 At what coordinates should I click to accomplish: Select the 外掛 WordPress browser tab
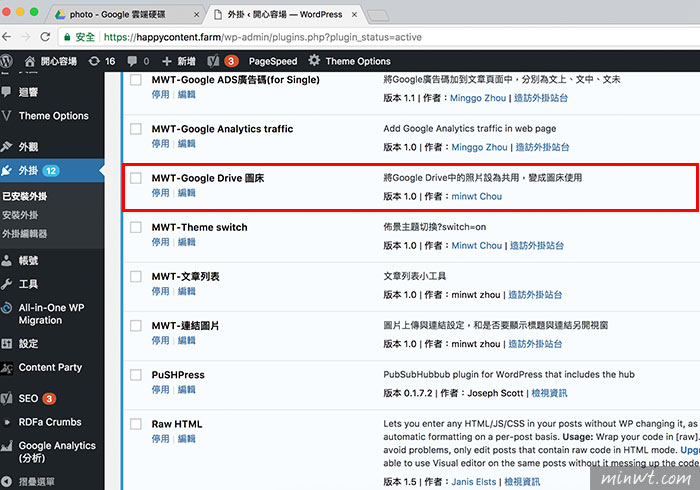tap(284, 15)
